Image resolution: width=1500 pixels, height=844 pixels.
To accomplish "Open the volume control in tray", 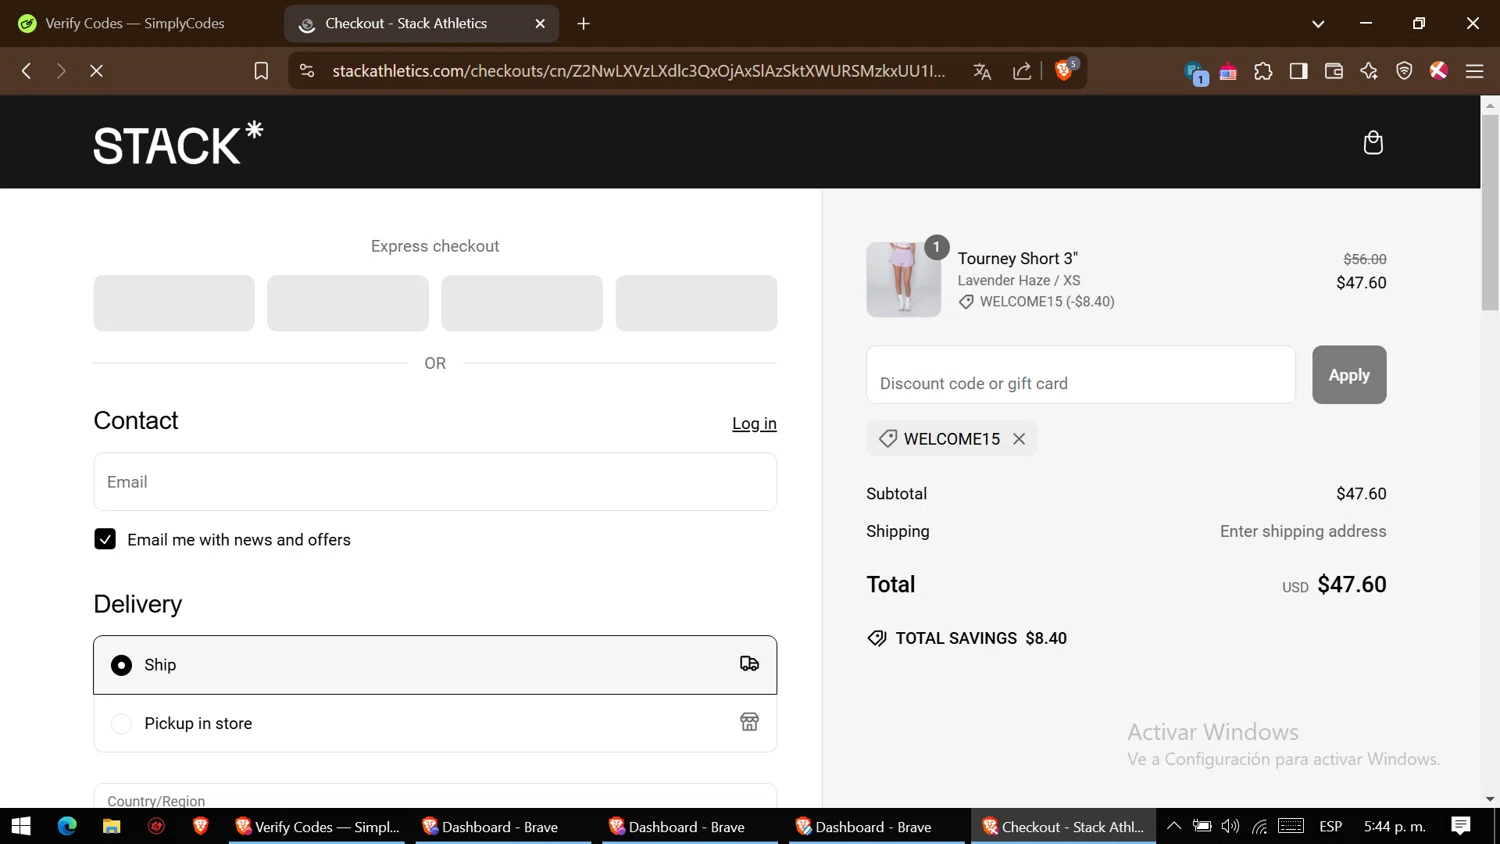I will (x=1231, y=826).
